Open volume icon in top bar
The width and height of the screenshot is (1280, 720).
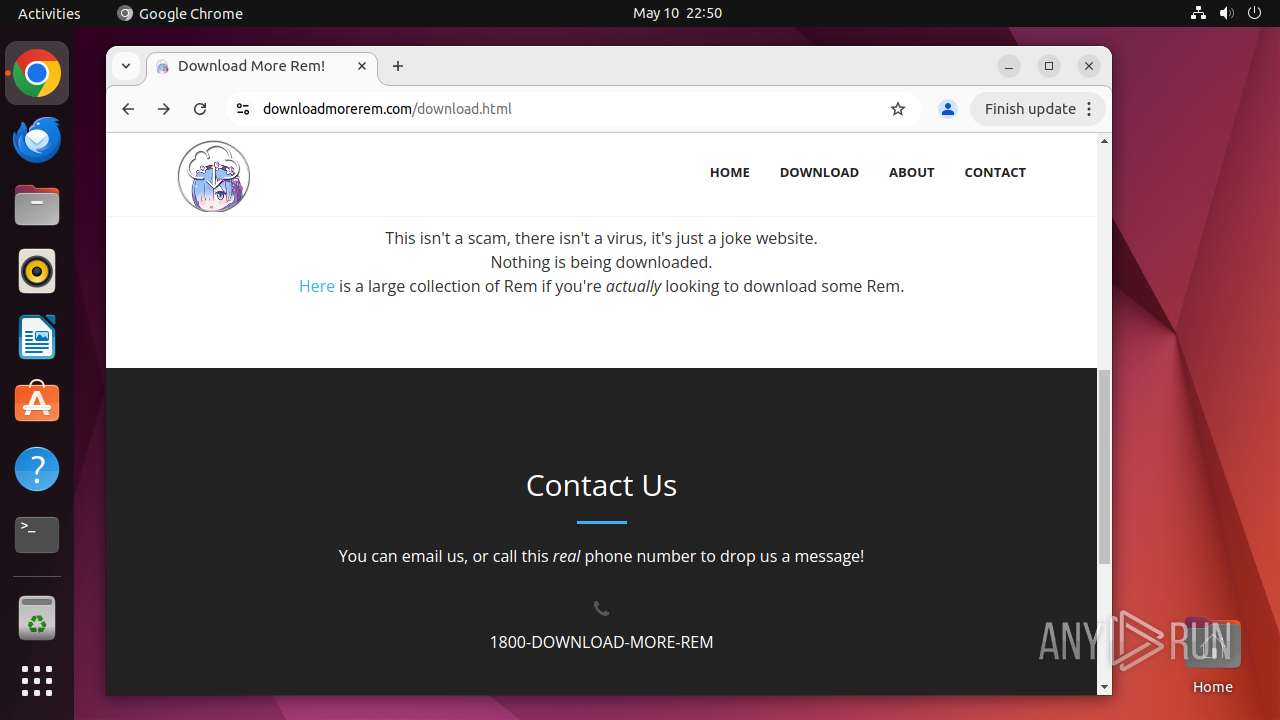point(1227,13)
